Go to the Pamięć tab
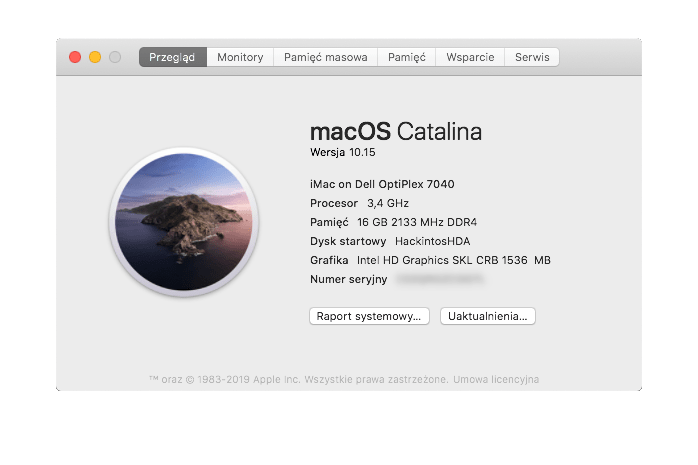698x465 pixels. pos(406,57)
